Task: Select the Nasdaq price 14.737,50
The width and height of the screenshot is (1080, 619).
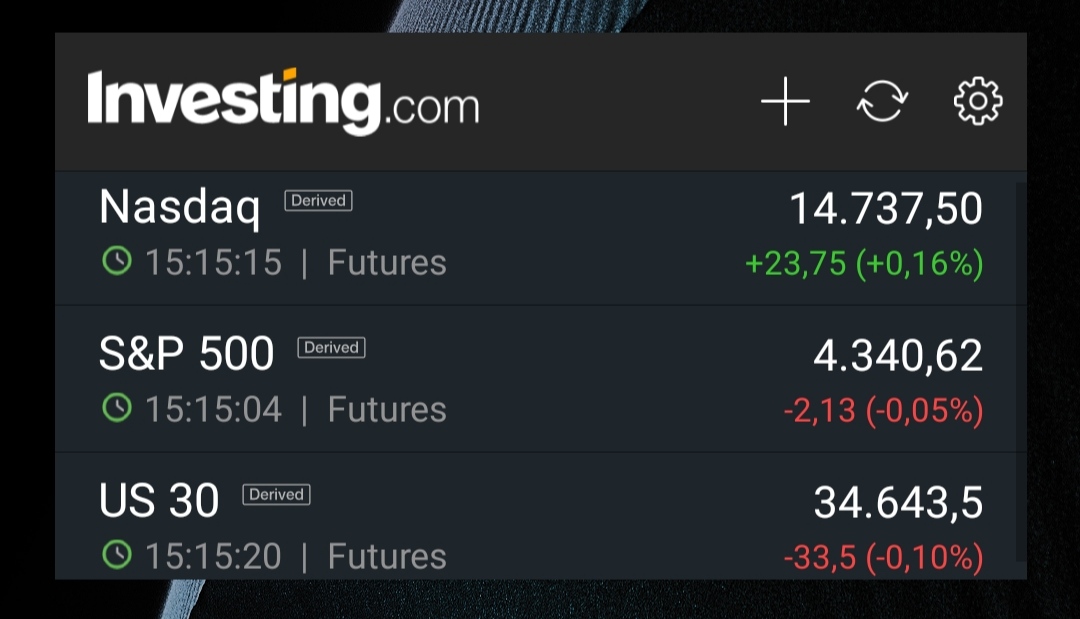Action: (x=885, y=209)
